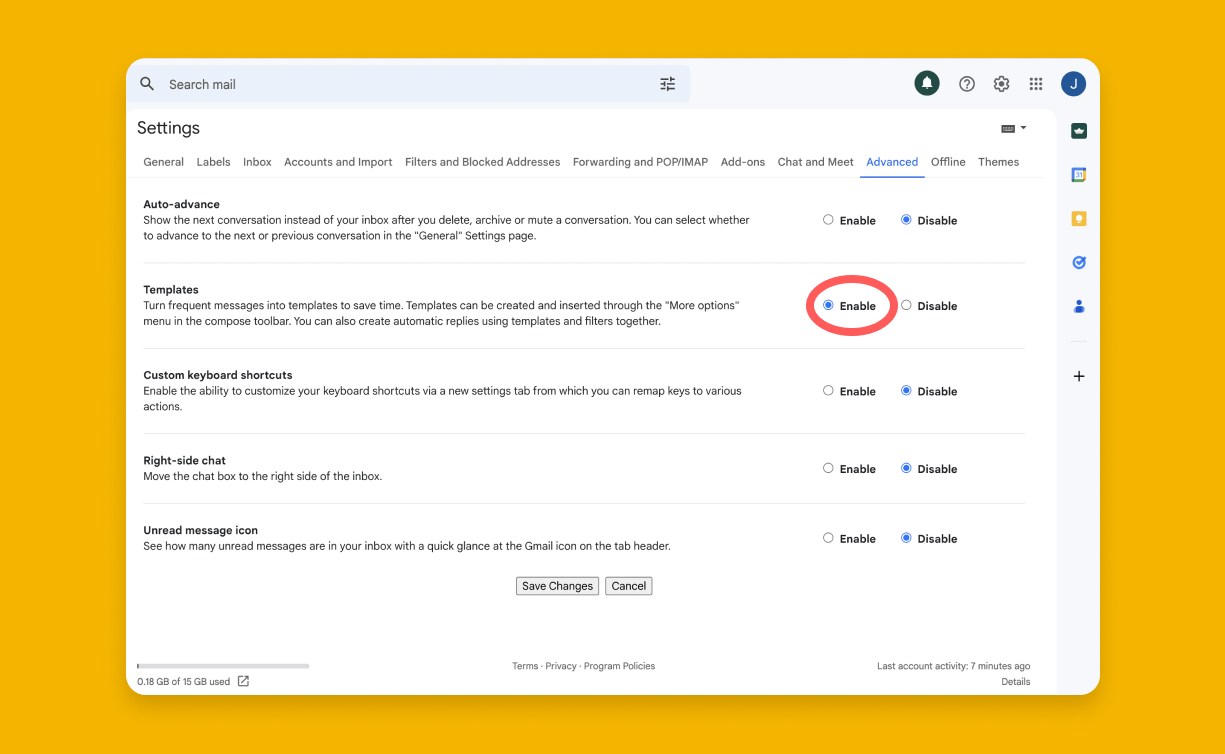Open the Program Policies link
Viewport: 1225px width, 754px height.
619,665
